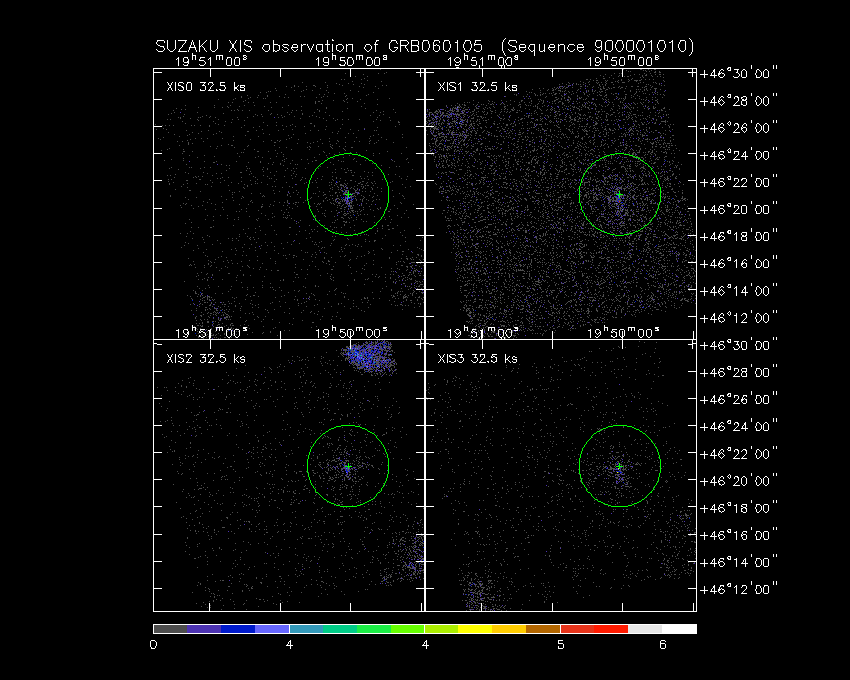Click declination +46°26'00" beside the XIS1 panel
This screenshot has width=850, height=680.
[739, 128]
